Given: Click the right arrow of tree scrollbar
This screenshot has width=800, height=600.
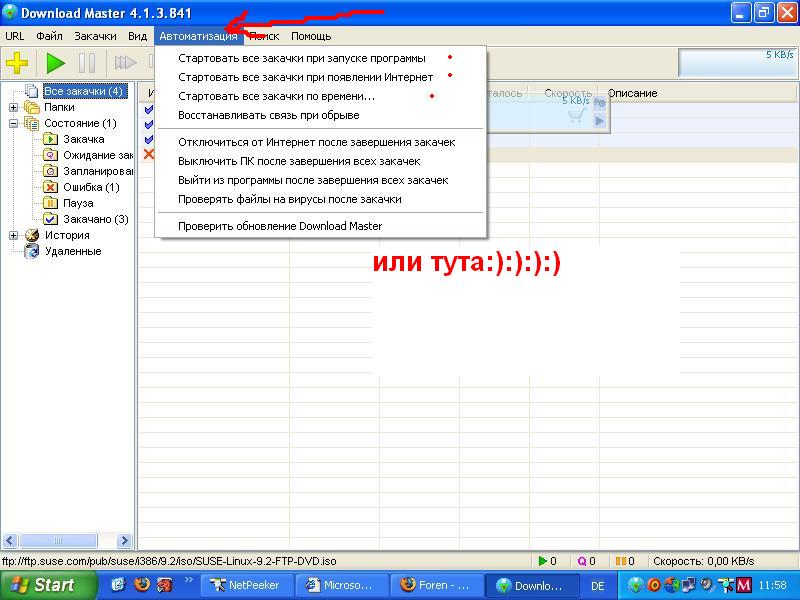Looking at the screenshot, I should tap(123, 540).
